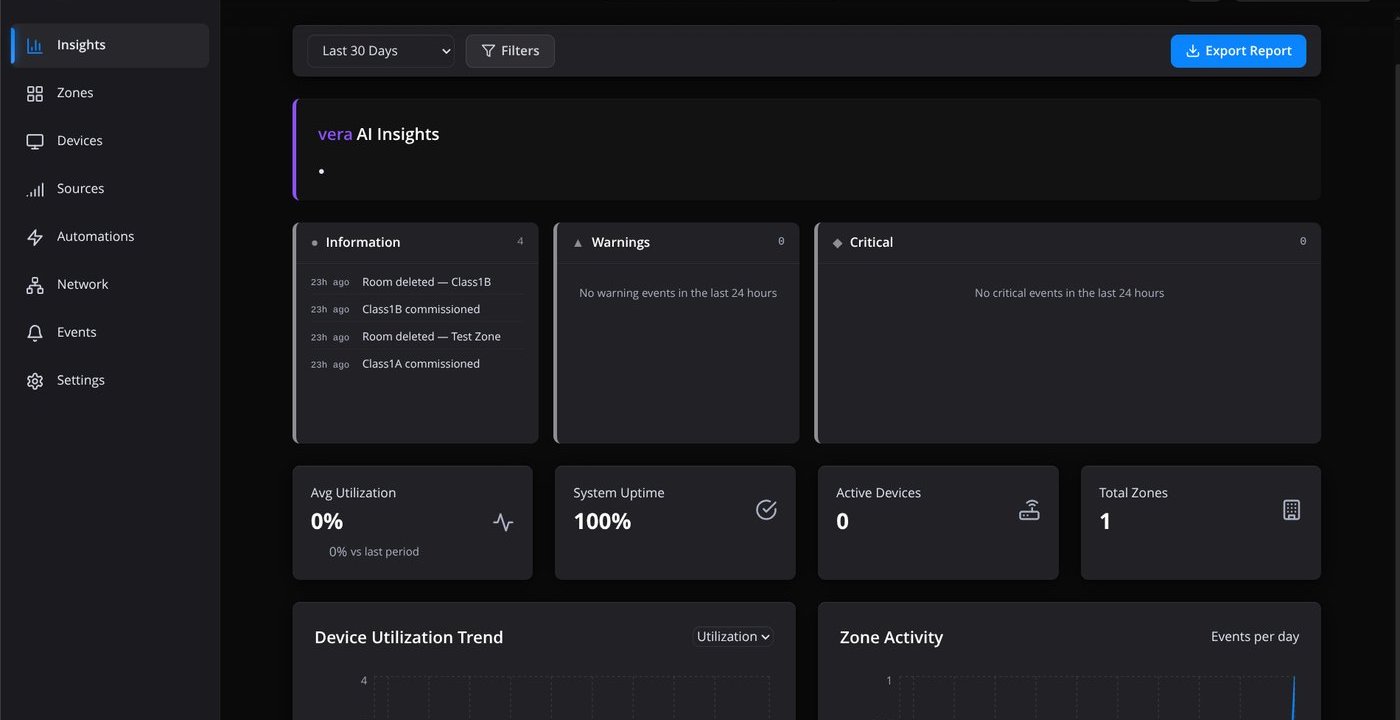1400x720 pixels.
Task: Click the Events bell icon in the sidebar
Action: (x=35, y=331)
